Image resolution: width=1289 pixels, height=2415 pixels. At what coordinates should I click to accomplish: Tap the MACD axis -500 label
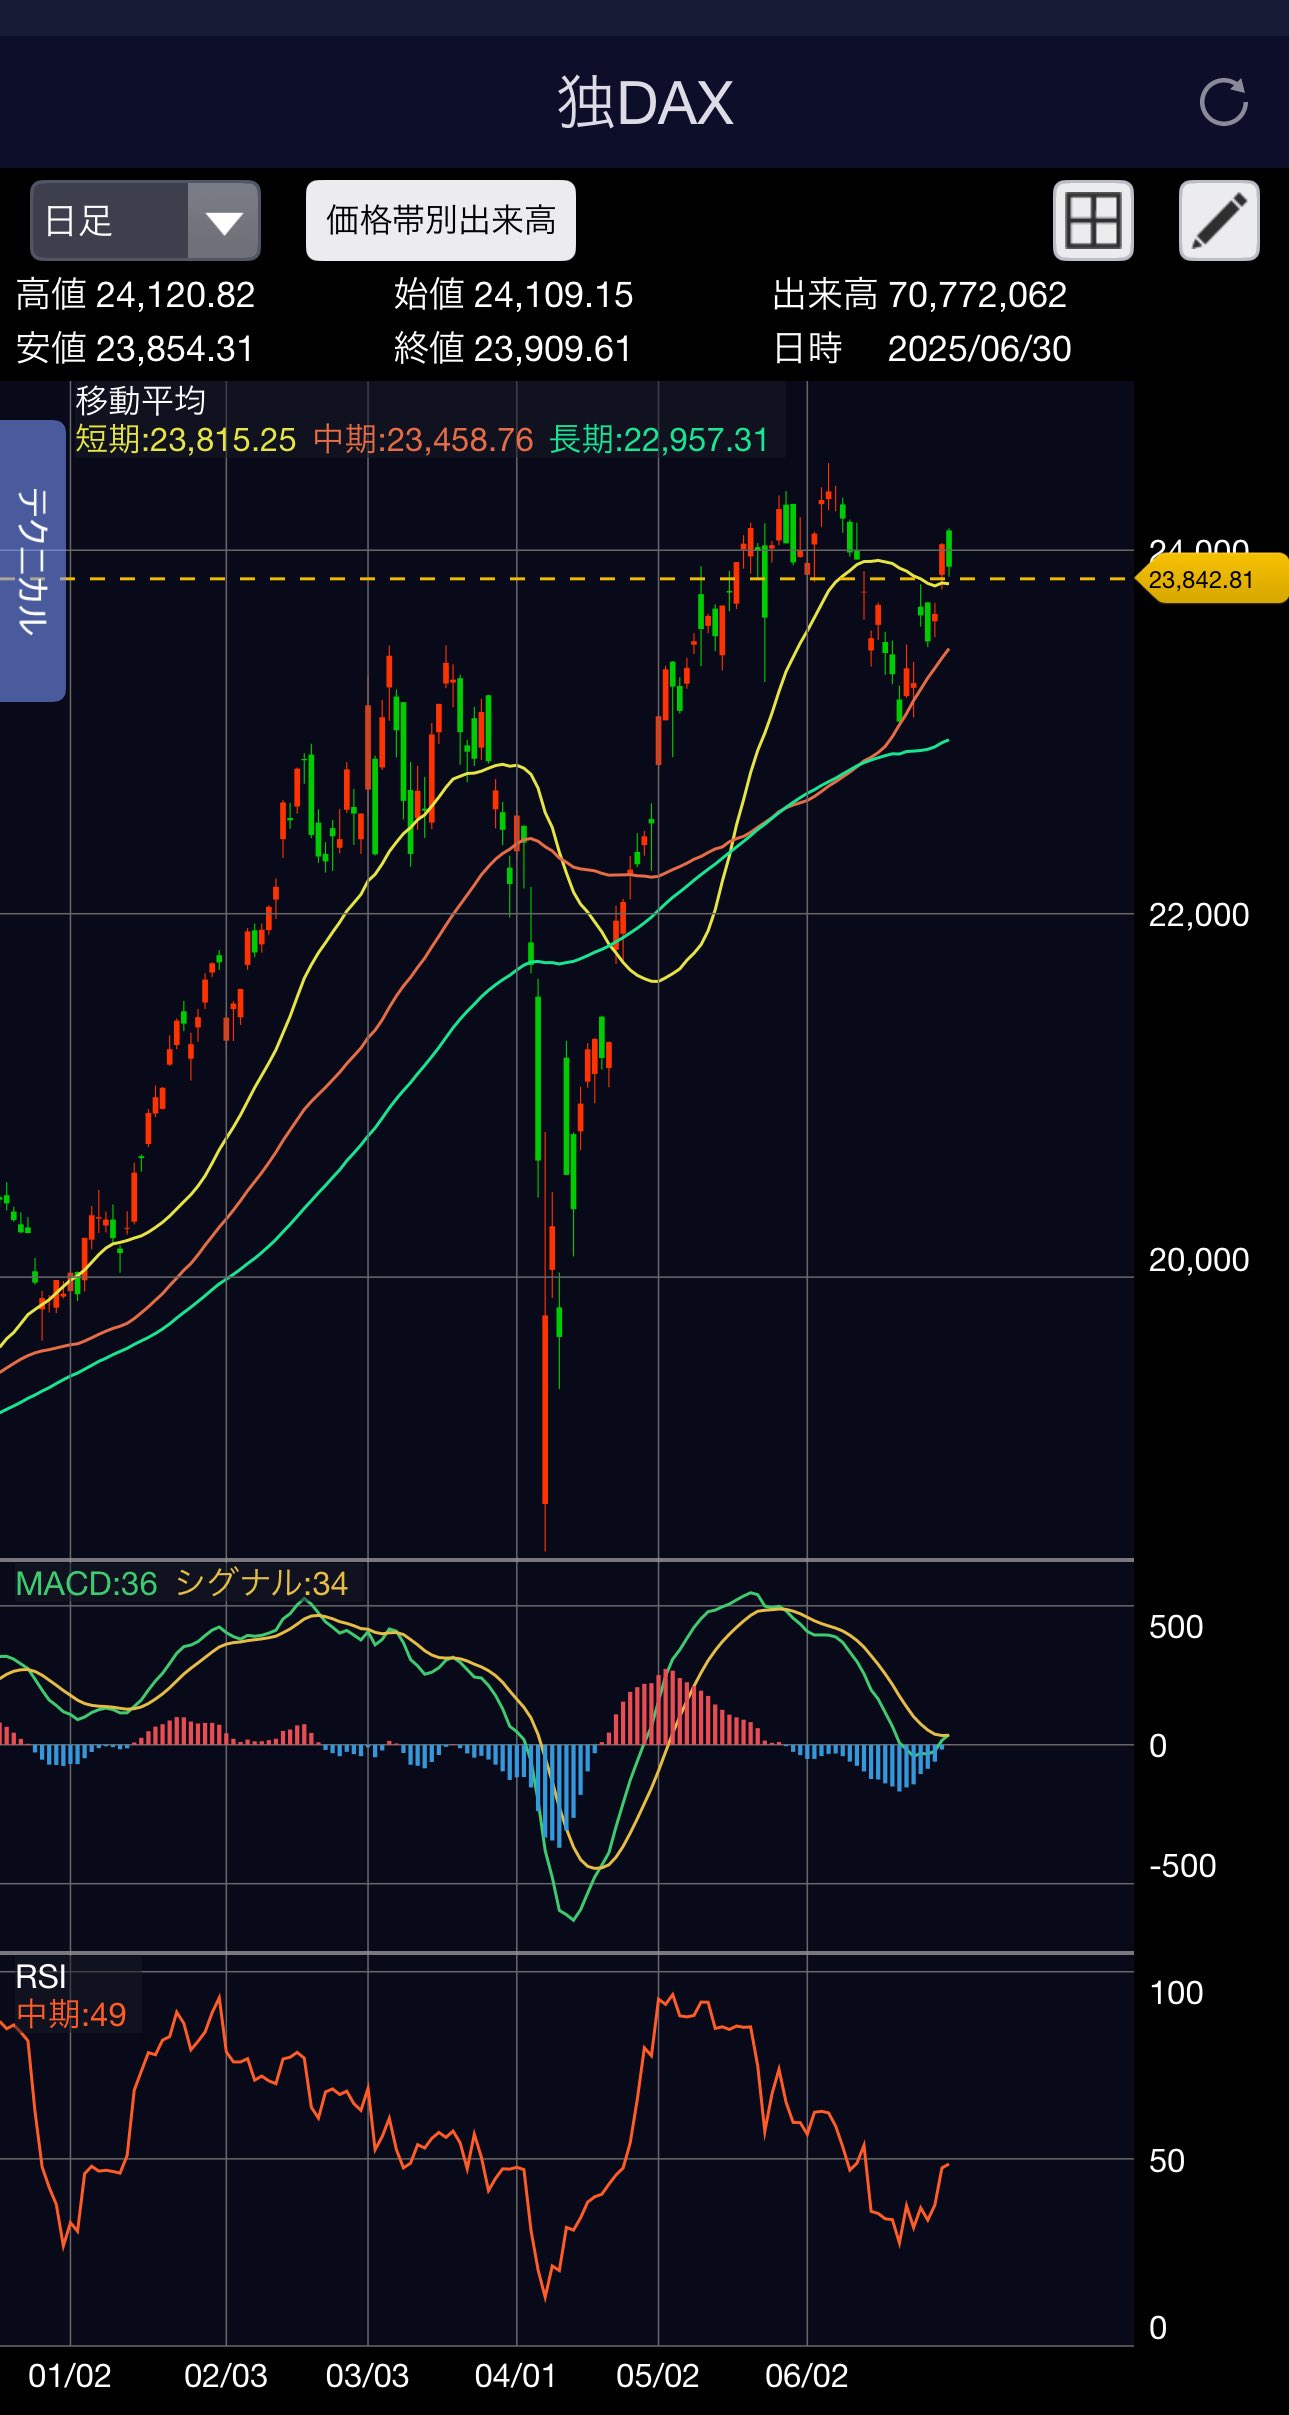click(x=1183, y=1866)
